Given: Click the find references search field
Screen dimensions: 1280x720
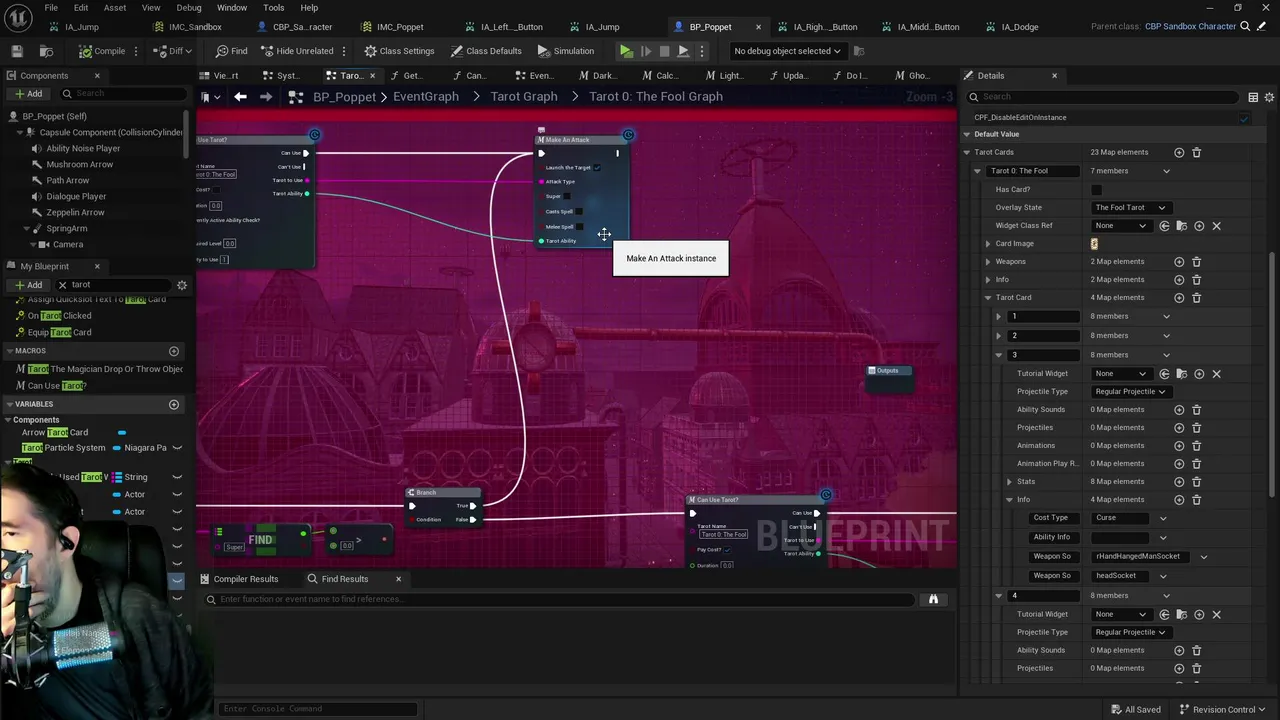Looking at the screenshot, I should pyautogui.click(x=560, y=599).
